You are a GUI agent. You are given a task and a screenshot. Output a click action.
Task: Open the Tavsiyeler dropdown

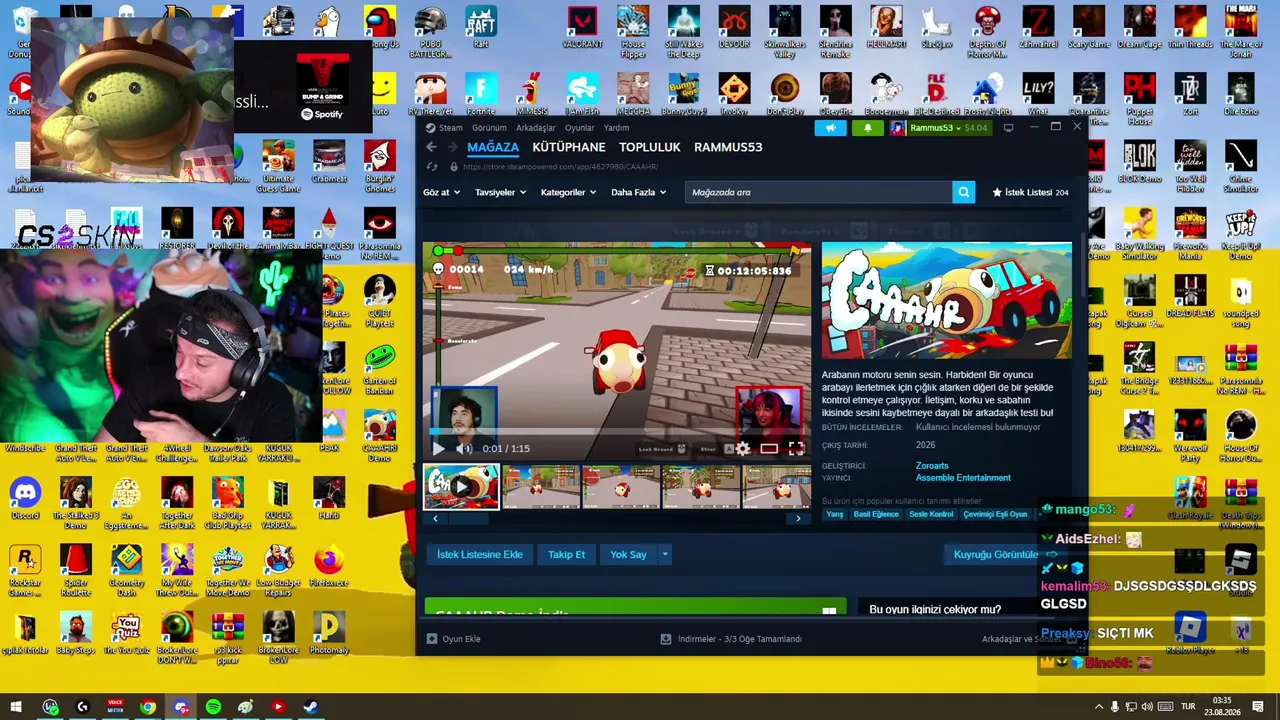(x=500, y=192)
